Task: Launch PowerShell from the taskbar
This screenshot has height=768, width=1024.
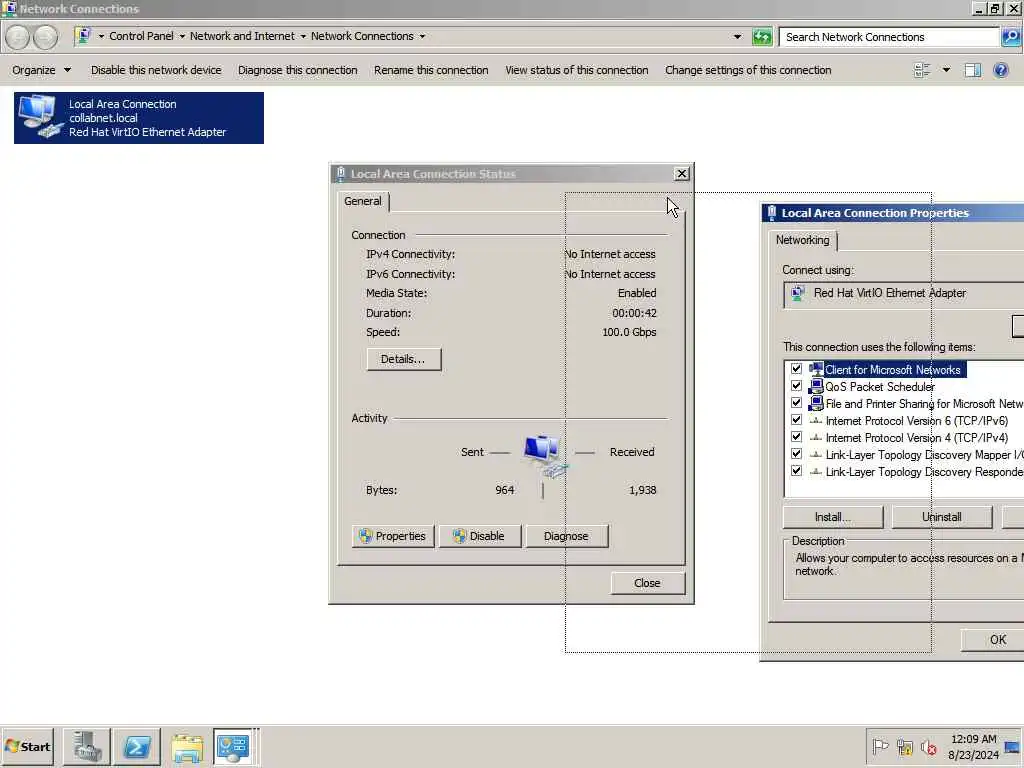Action: coord(136,746)
